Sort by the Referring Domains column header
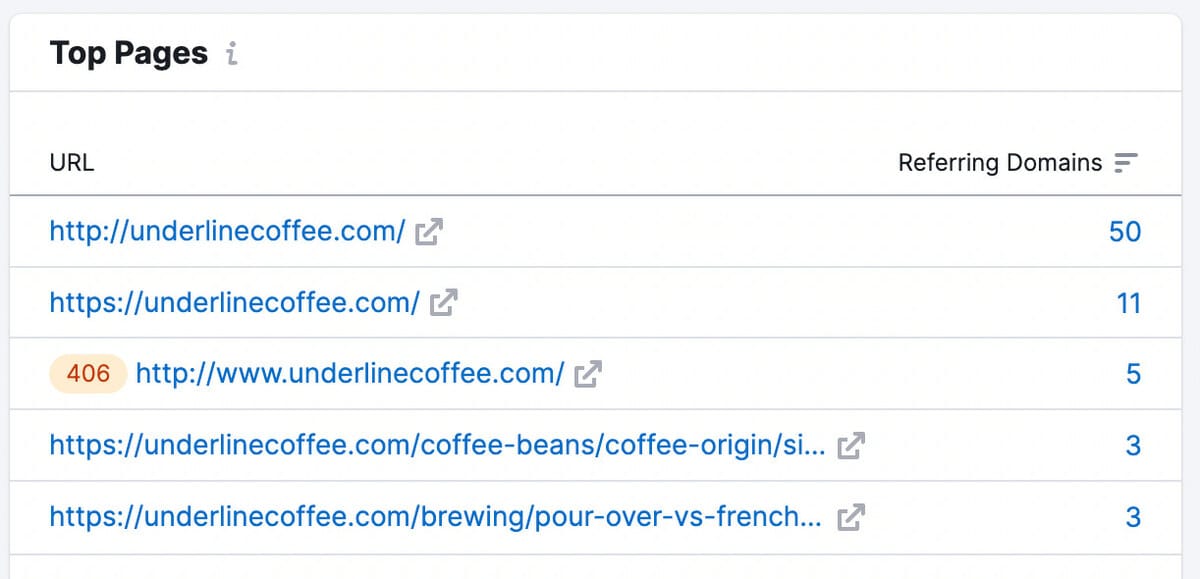This screenshot has width=1200, height=579. click(x=1000, y=163)
